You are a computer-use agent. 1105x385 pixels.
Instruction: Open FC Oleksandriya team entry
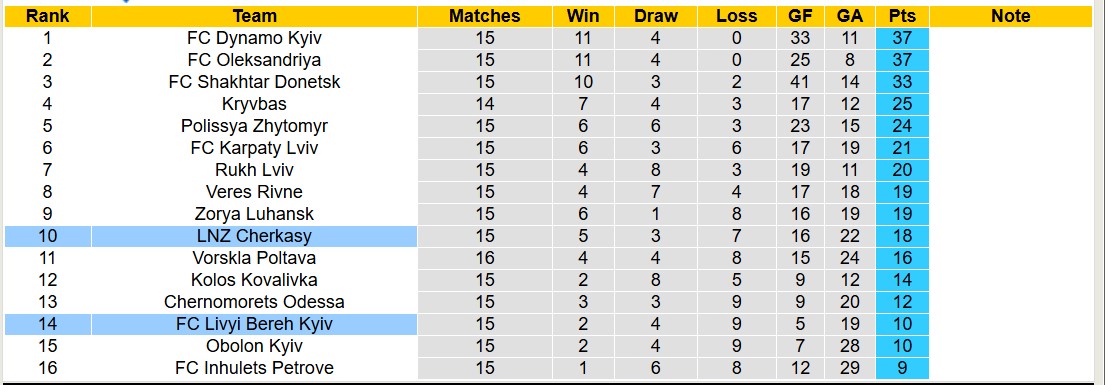254,60
